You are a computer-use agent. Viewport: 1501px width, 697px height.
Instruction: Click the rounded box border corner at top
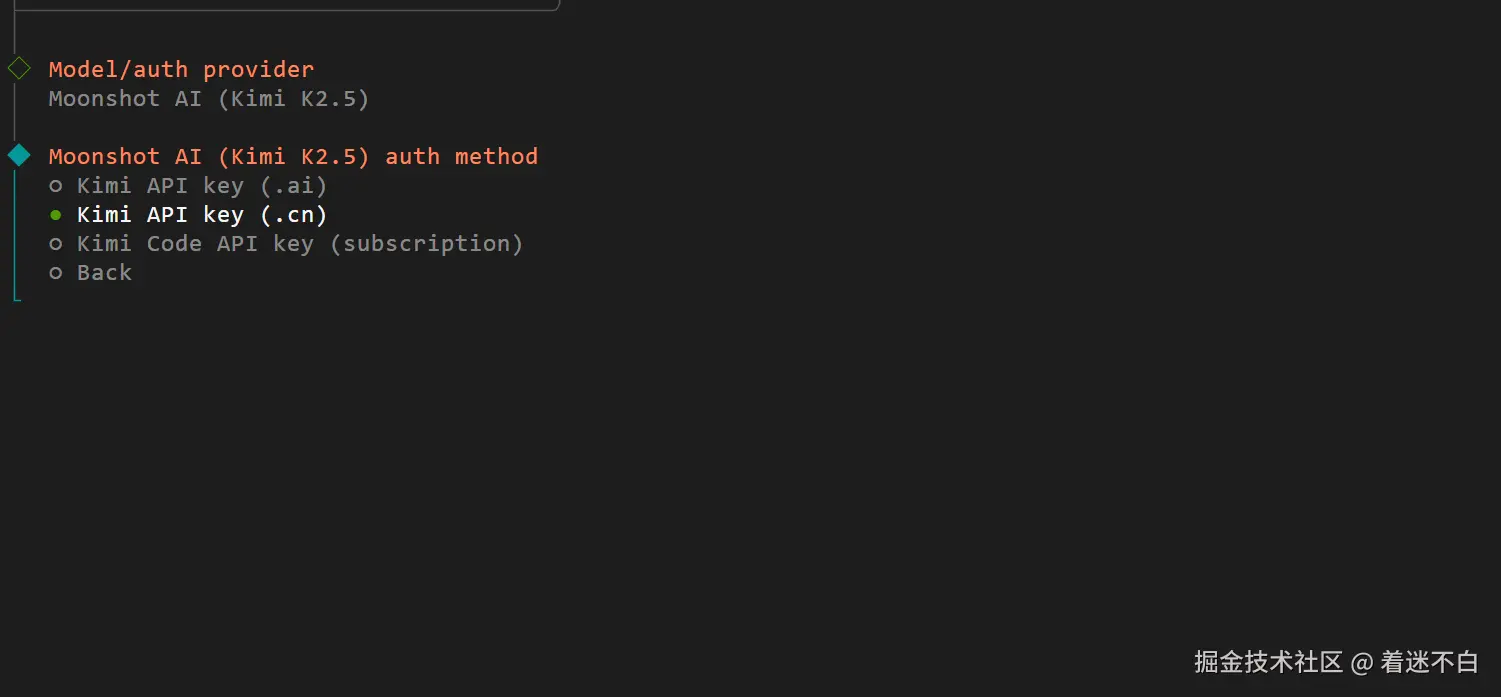pyautogui.click(x=556, y=6)
